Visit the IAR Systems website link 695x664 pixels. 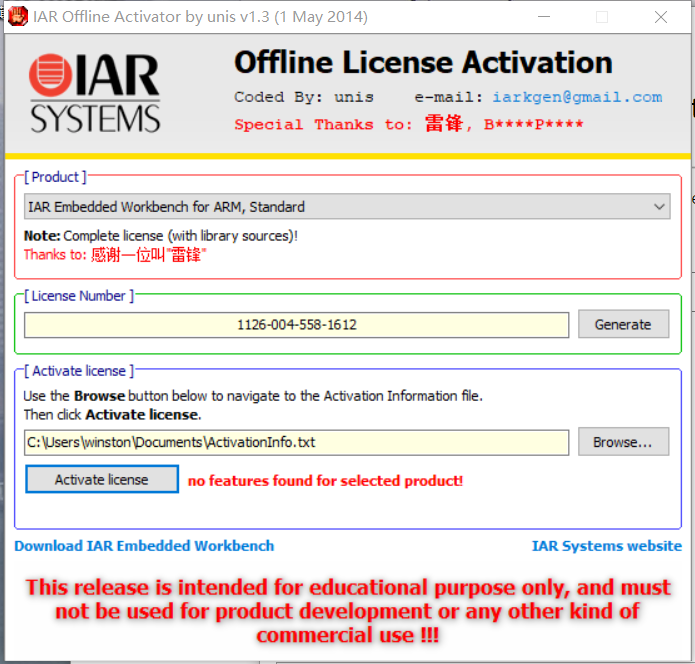606,546
